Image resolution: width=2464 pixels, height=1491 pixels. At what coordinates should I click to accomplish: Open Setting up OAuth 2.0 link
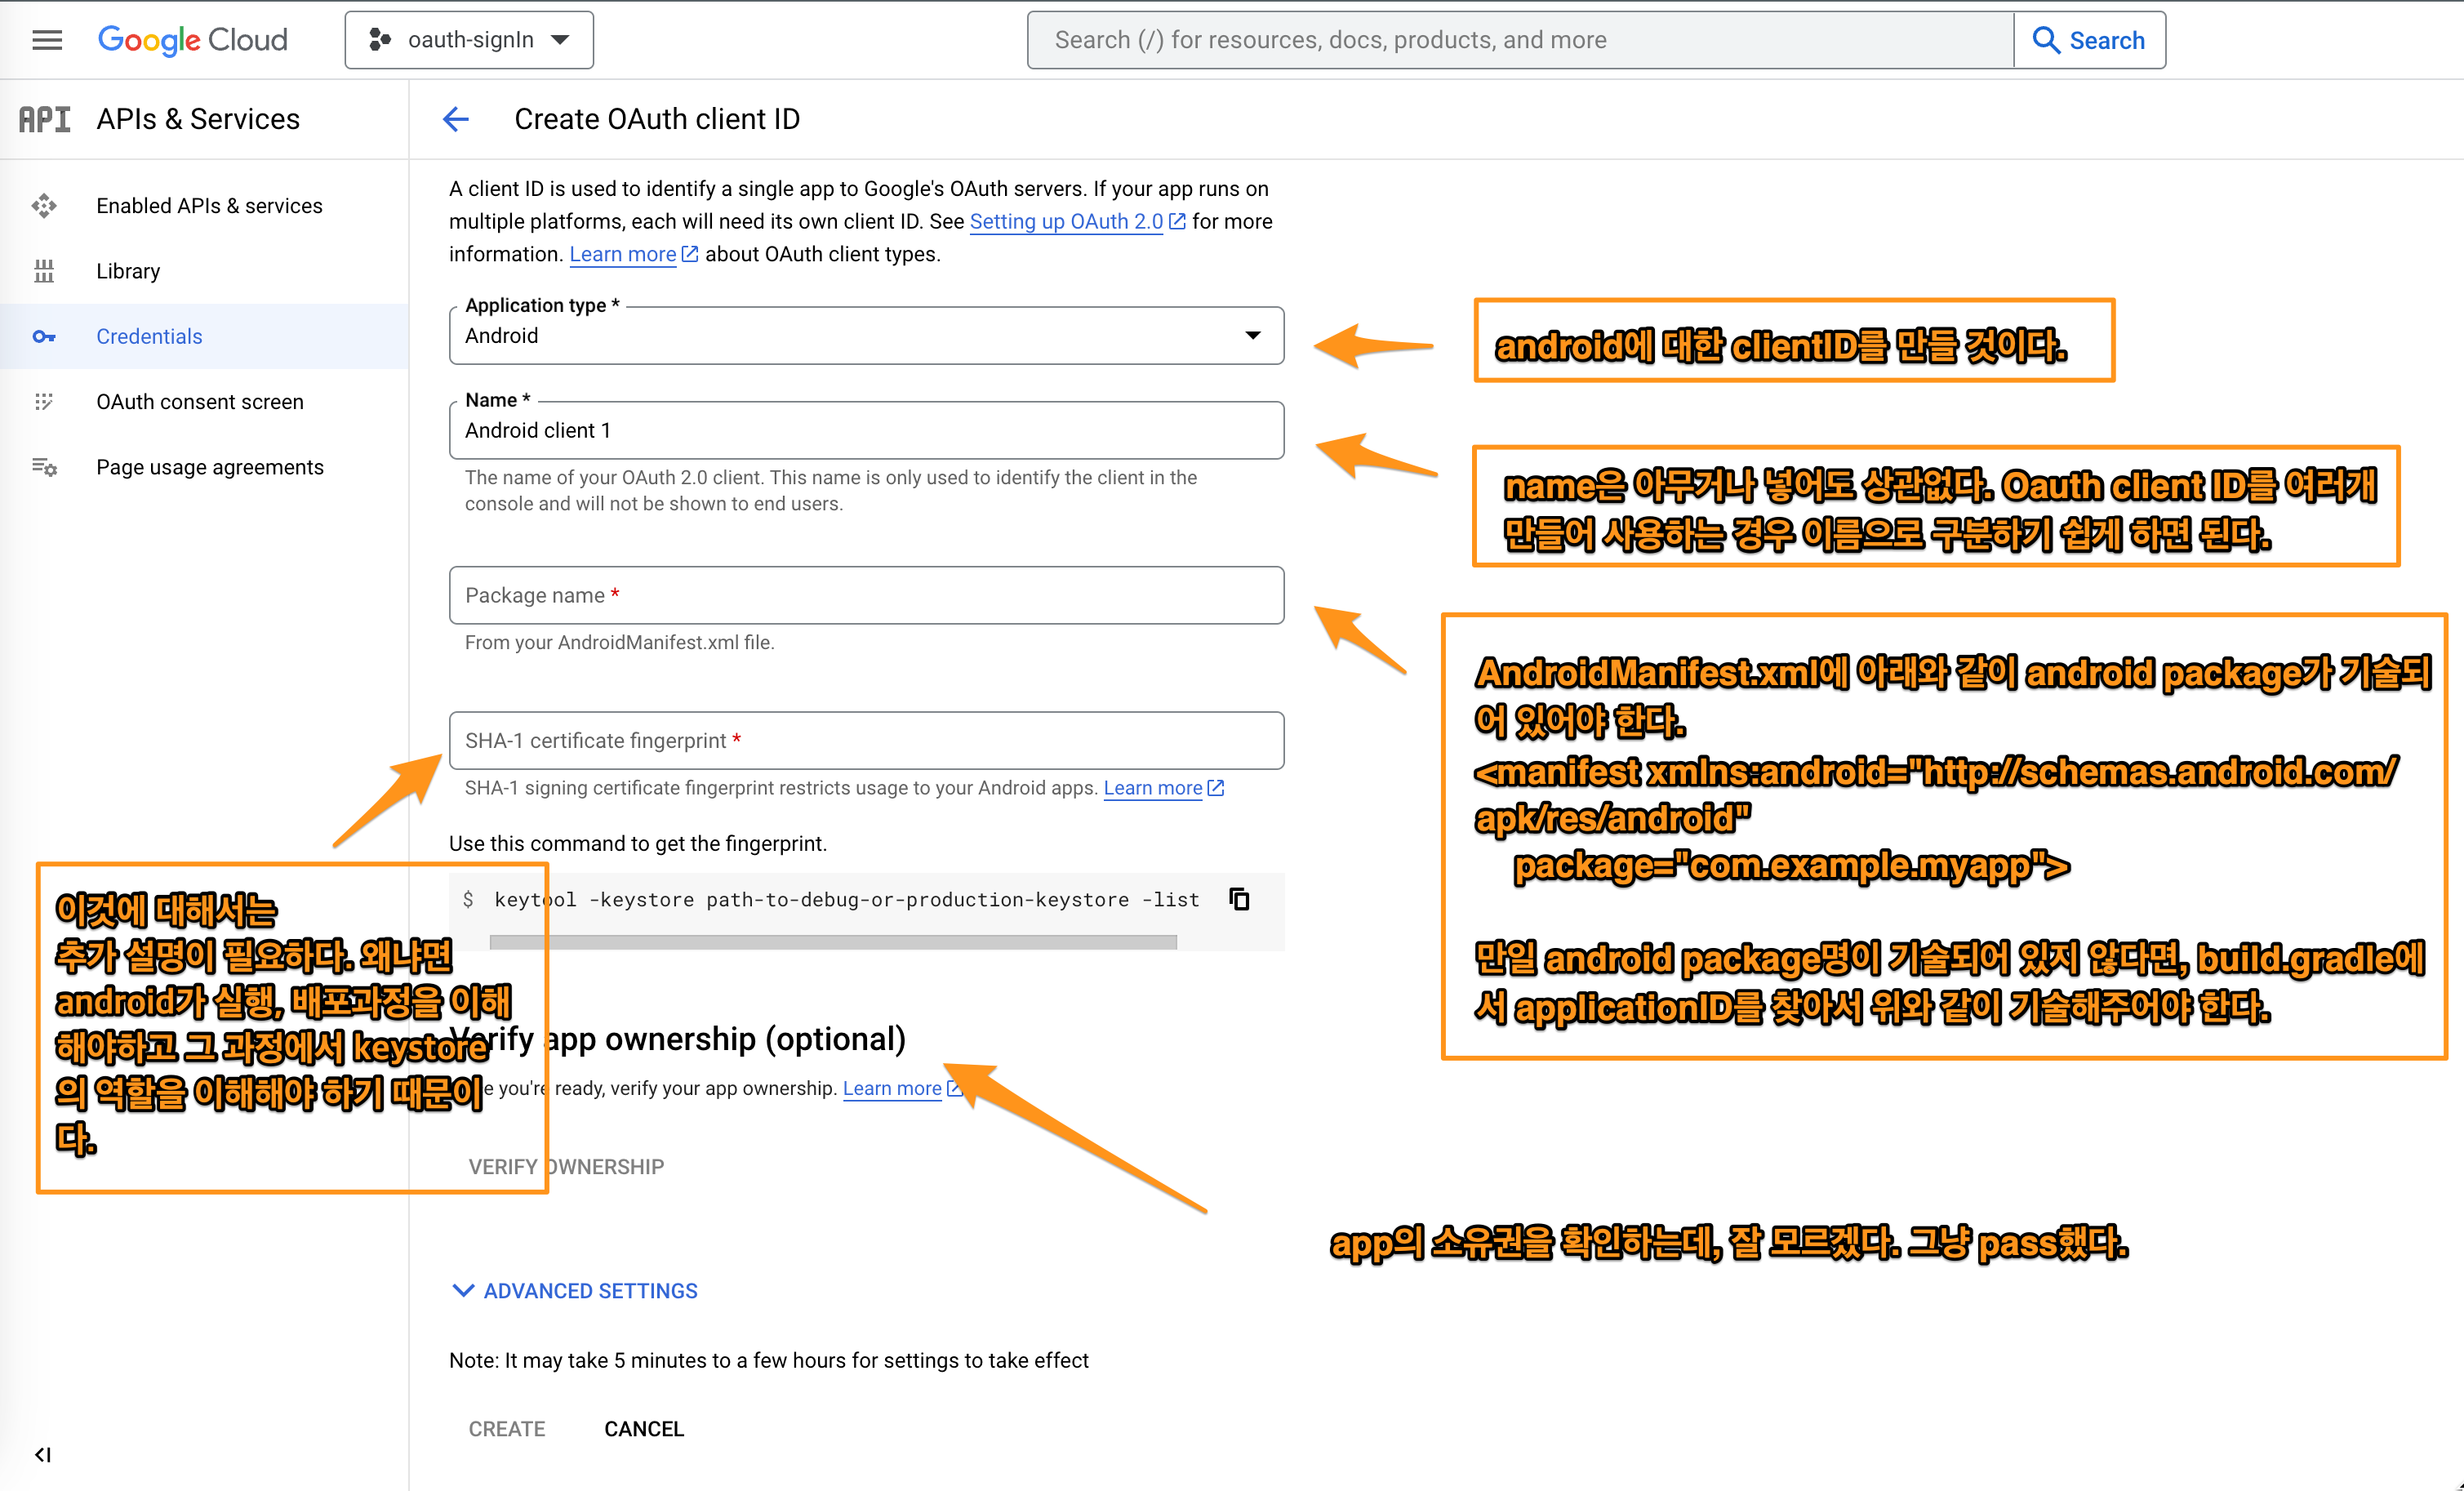pos(1066,221)
